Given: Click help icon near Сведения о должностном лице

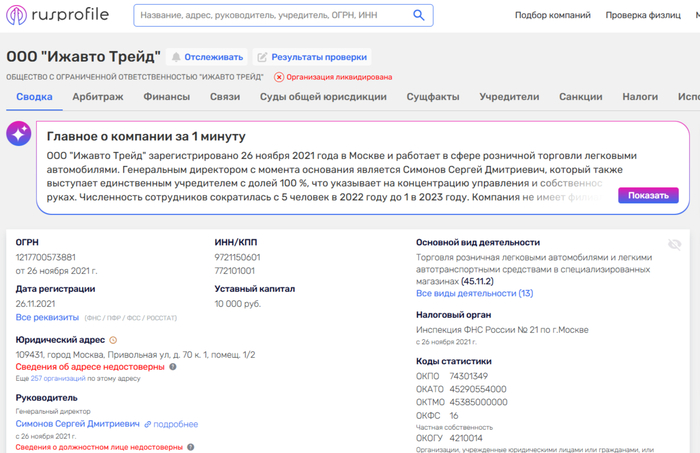Looking at the screenshot, I should coord(191,447).
